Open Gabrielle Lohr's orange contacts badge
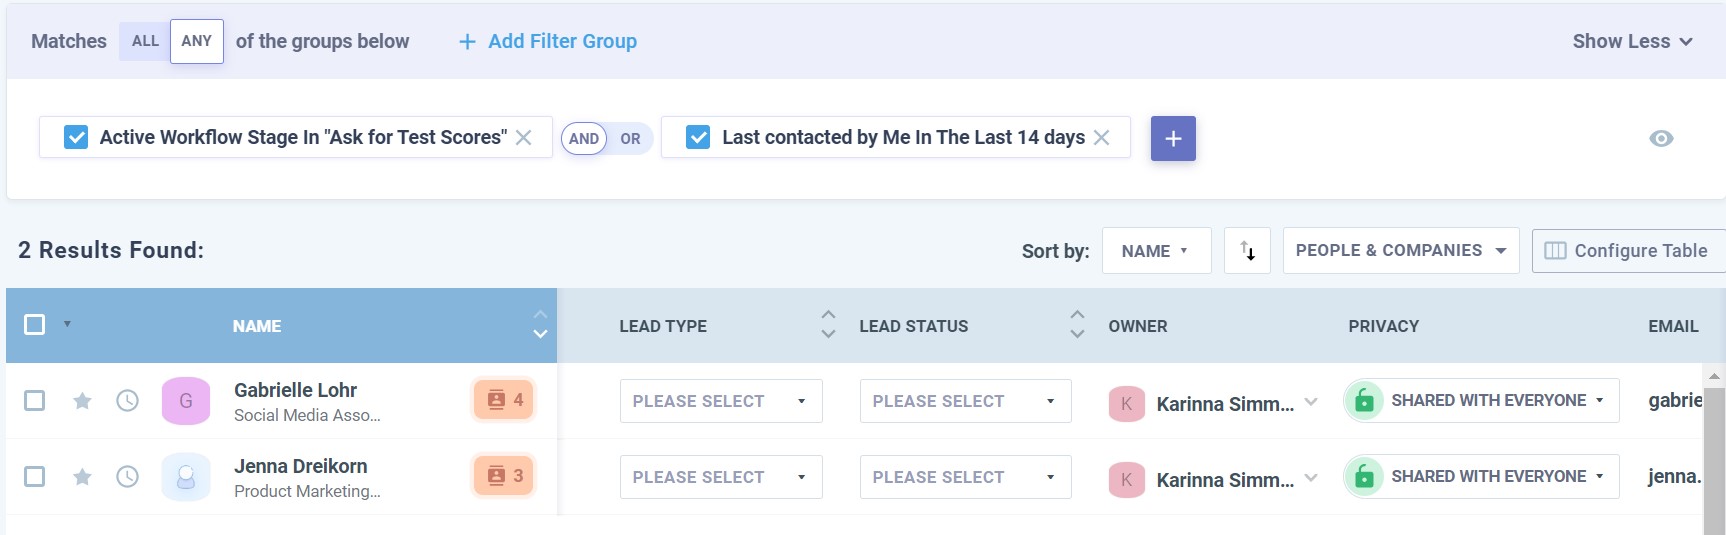 coord(504,400)
